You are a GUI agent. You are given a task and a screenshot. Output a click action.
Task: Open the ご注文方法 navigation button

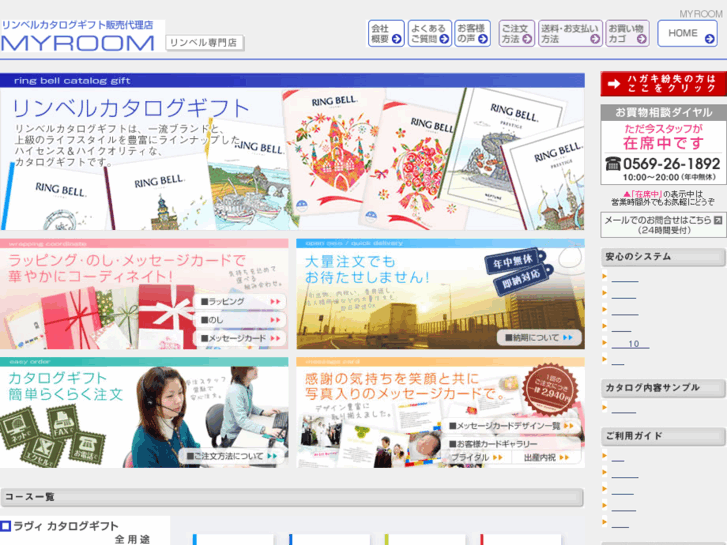[516, 33]
